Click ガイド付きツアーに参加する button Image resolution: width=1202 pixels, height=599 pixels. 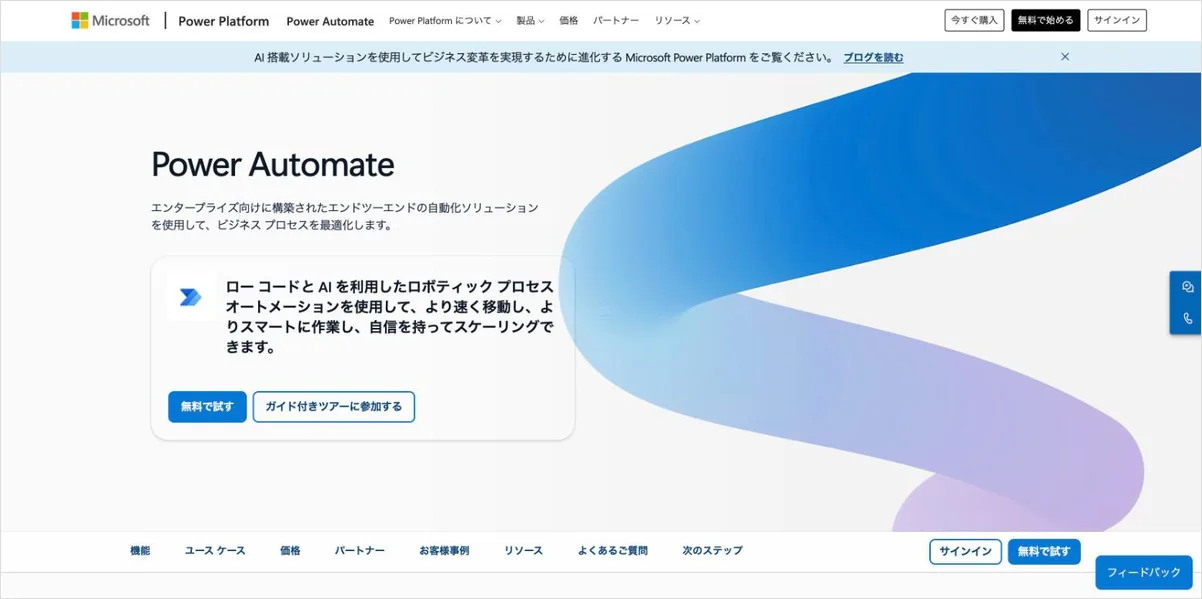click(x=334, y=407)
